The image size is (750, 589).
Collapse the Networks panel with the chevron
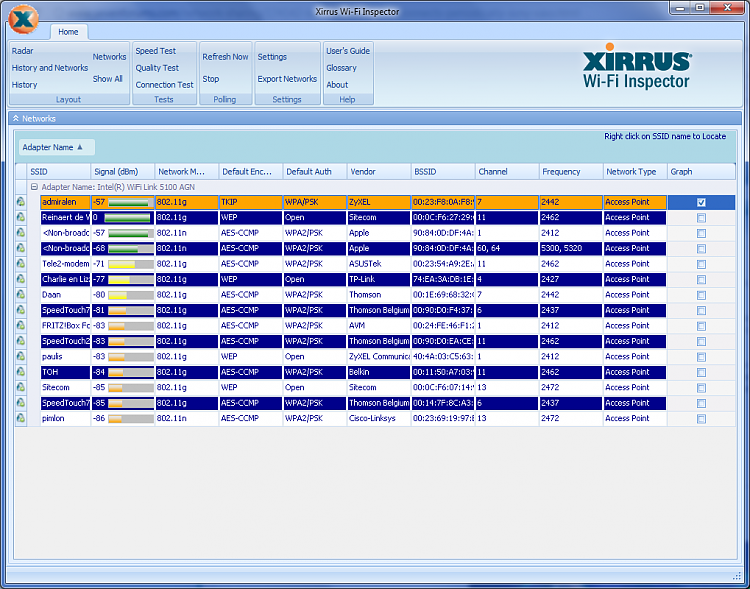tap(16, 118)
